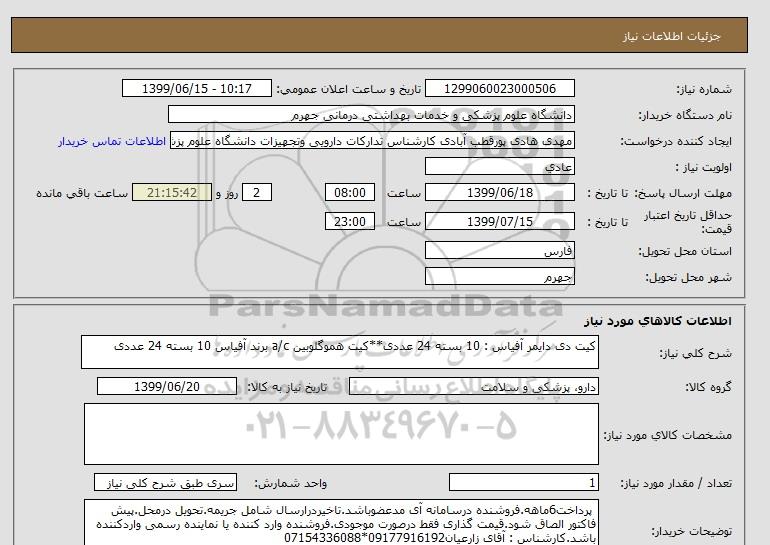
Task: Click the تاریخ نیاز به کالا label
Action: [x=287, y=387]
